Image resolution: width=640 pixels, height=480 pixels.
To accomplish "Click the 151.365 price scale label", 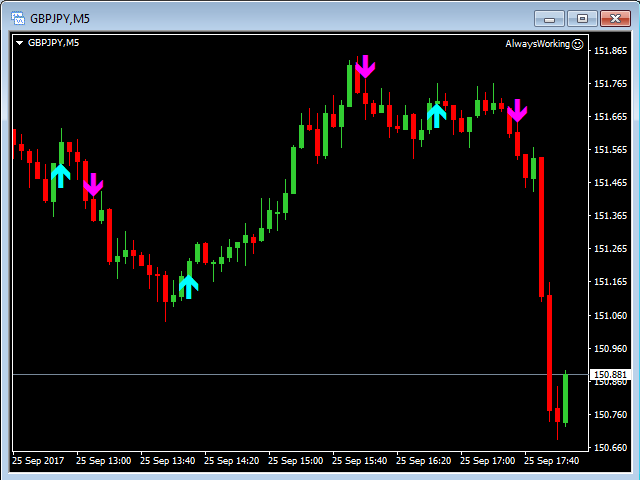I will pos(610,216).
